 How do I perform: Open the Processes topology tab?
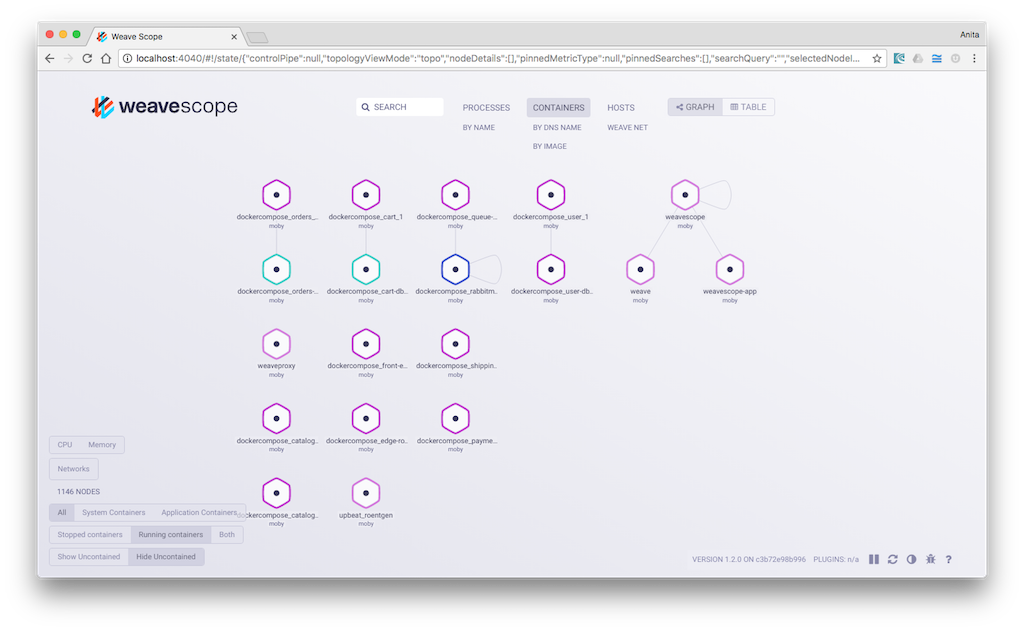pyautogui.click(x=486, y=108)
